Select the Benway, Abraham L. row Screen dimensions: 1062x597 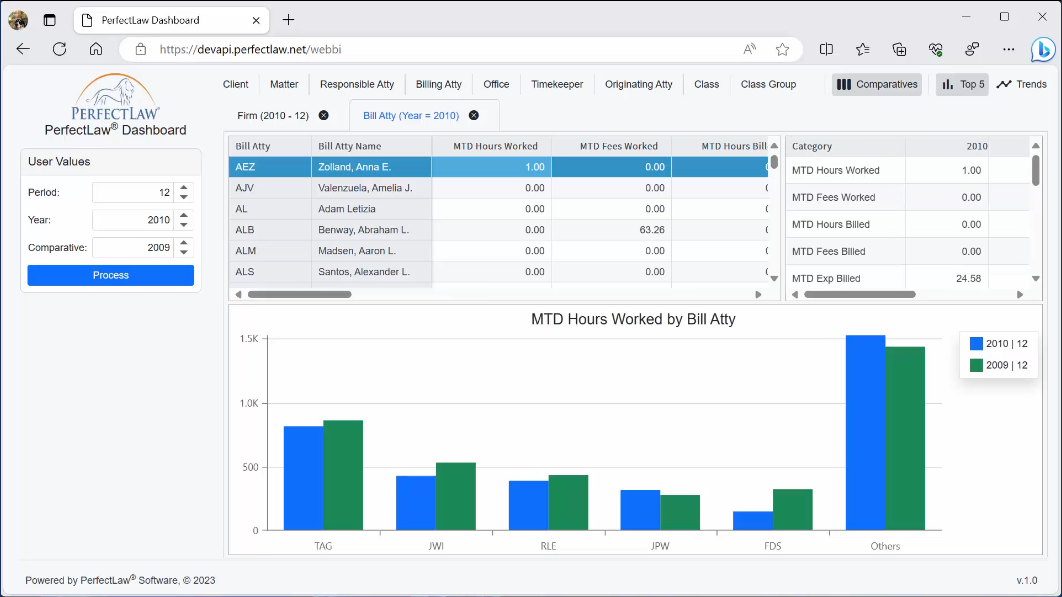(x=362, y=230)
